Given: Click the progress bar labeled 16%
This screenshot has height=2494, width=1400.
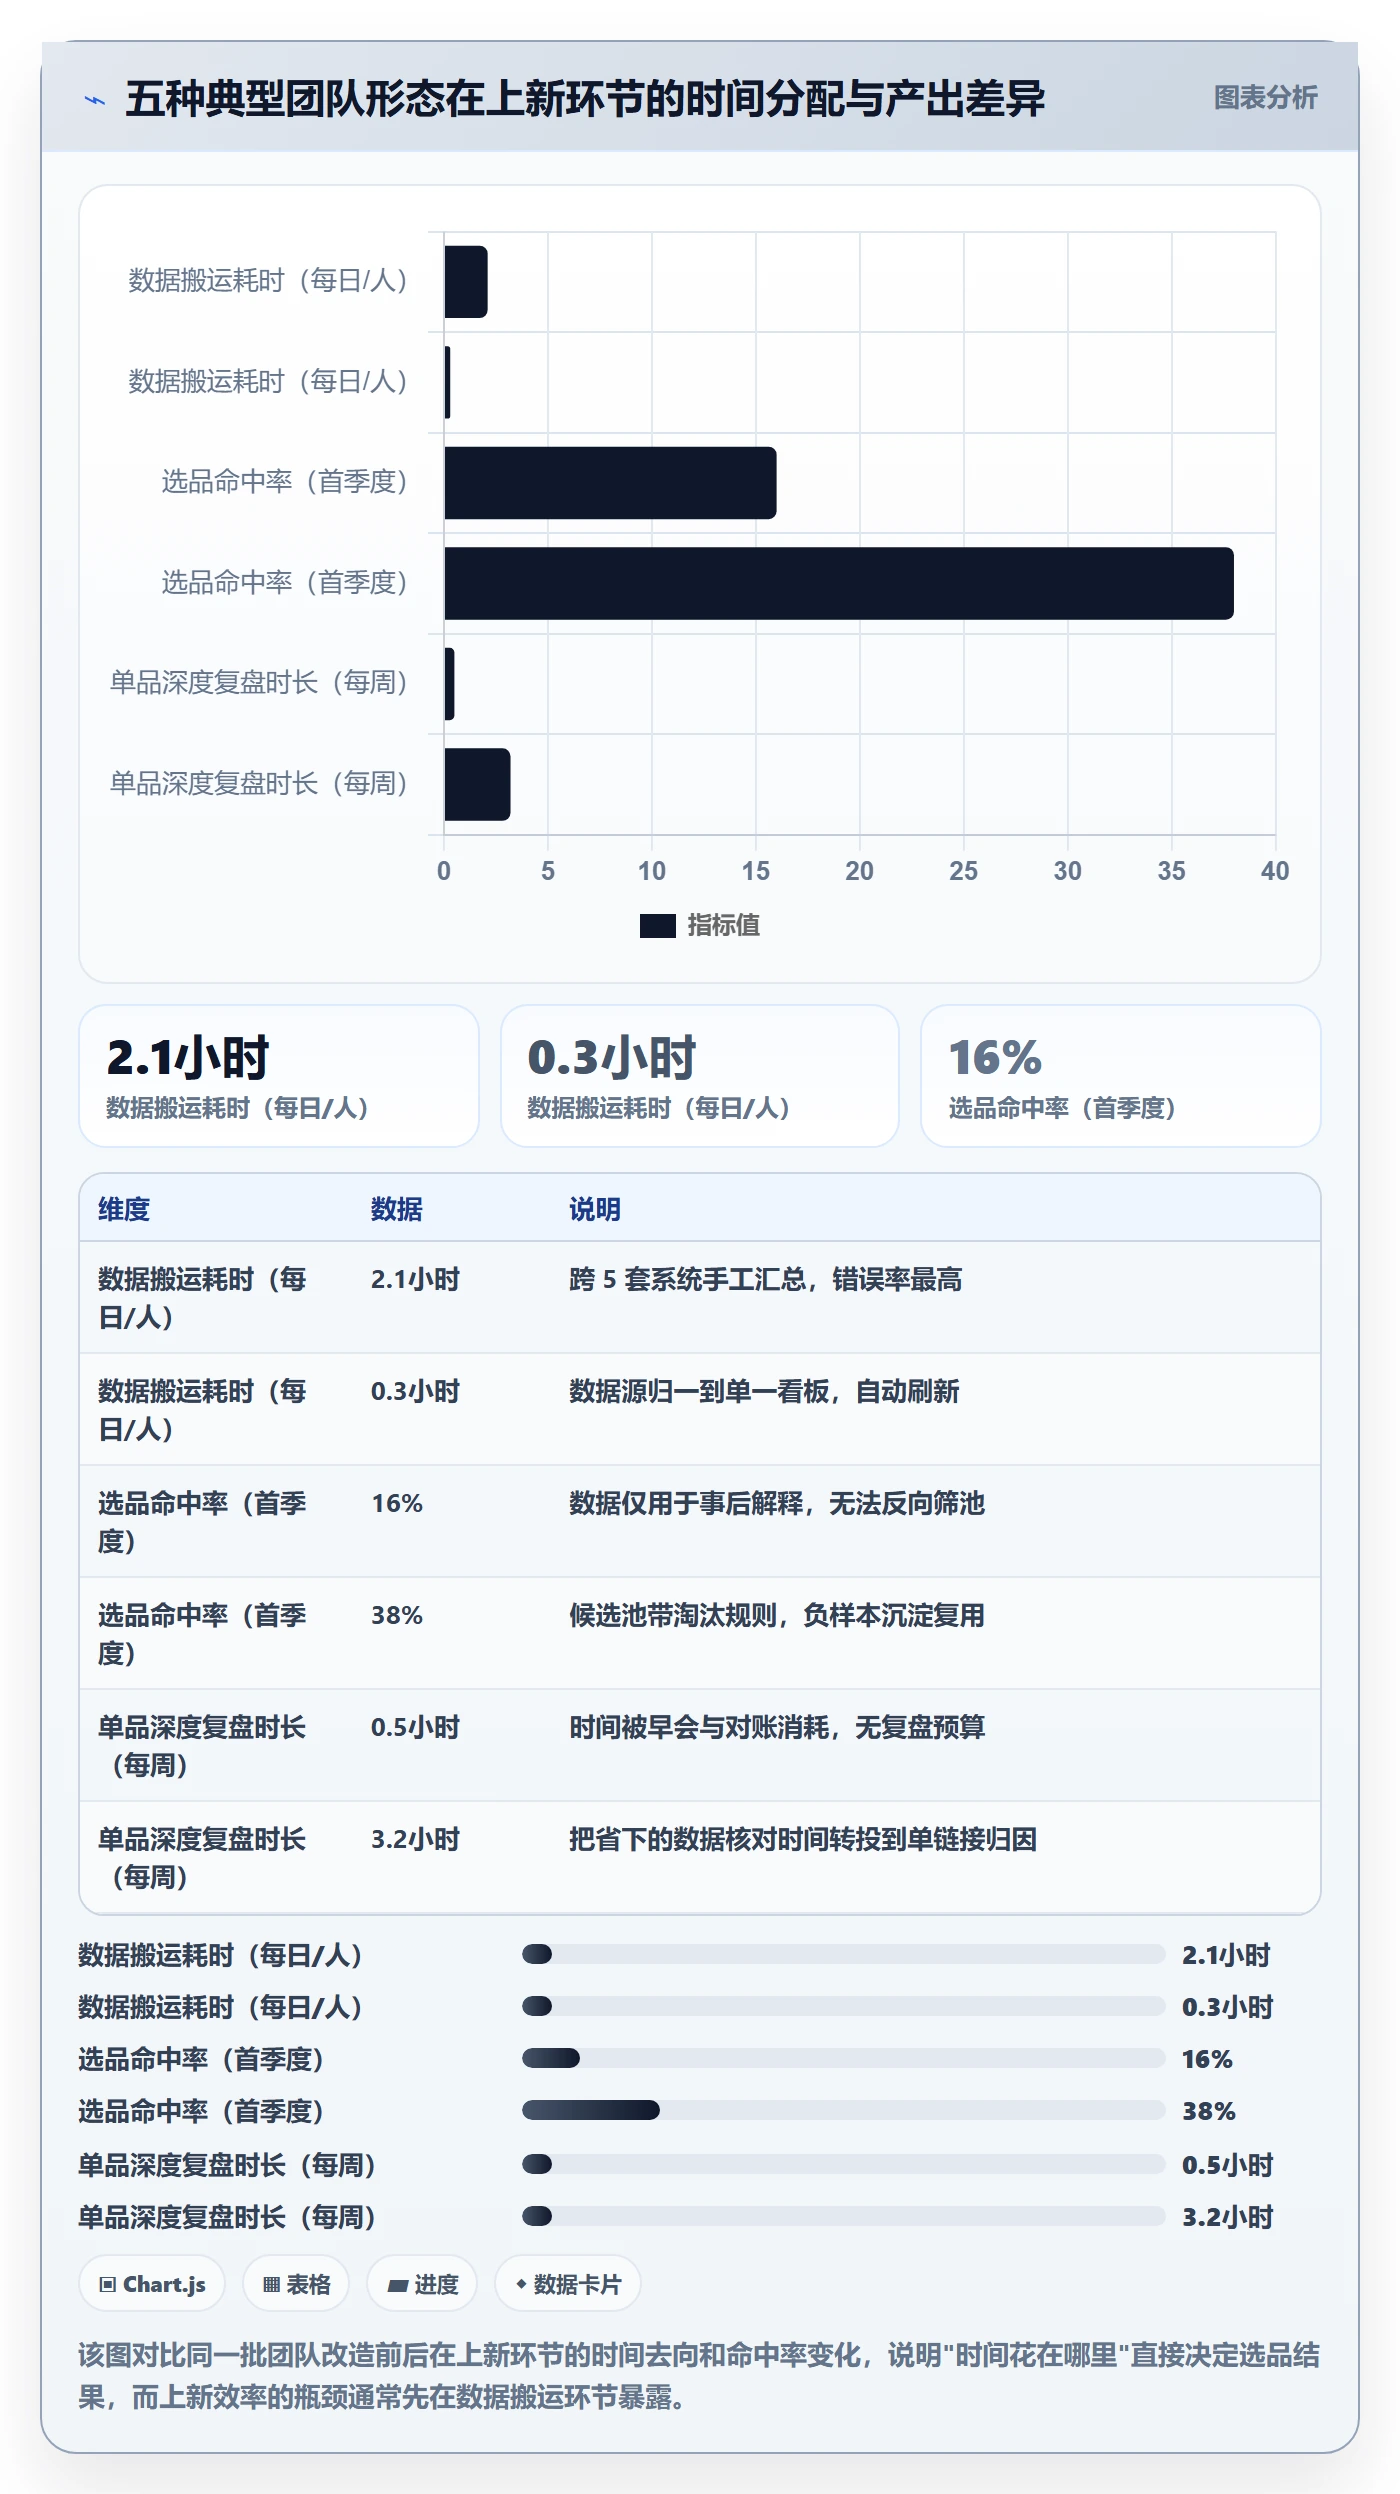Looking at the screenshot, I should pos(844,2058).
